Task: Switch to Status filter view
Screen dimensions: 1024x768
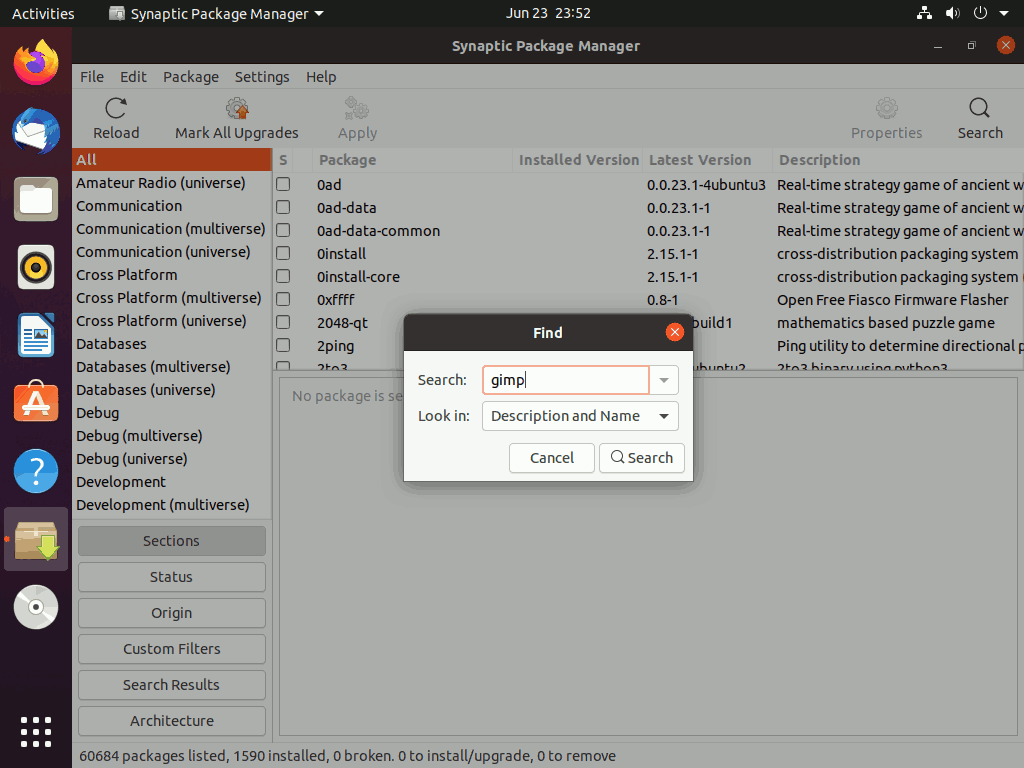Action: 172,577
